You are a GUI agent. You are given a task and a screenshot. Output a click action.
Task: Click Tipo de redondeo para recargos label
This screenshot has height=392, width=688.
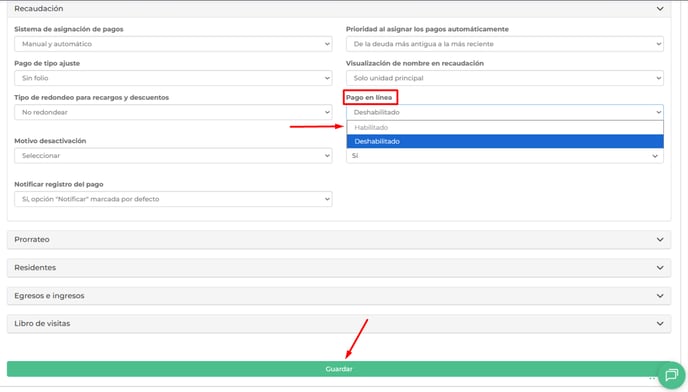point(92,97)
